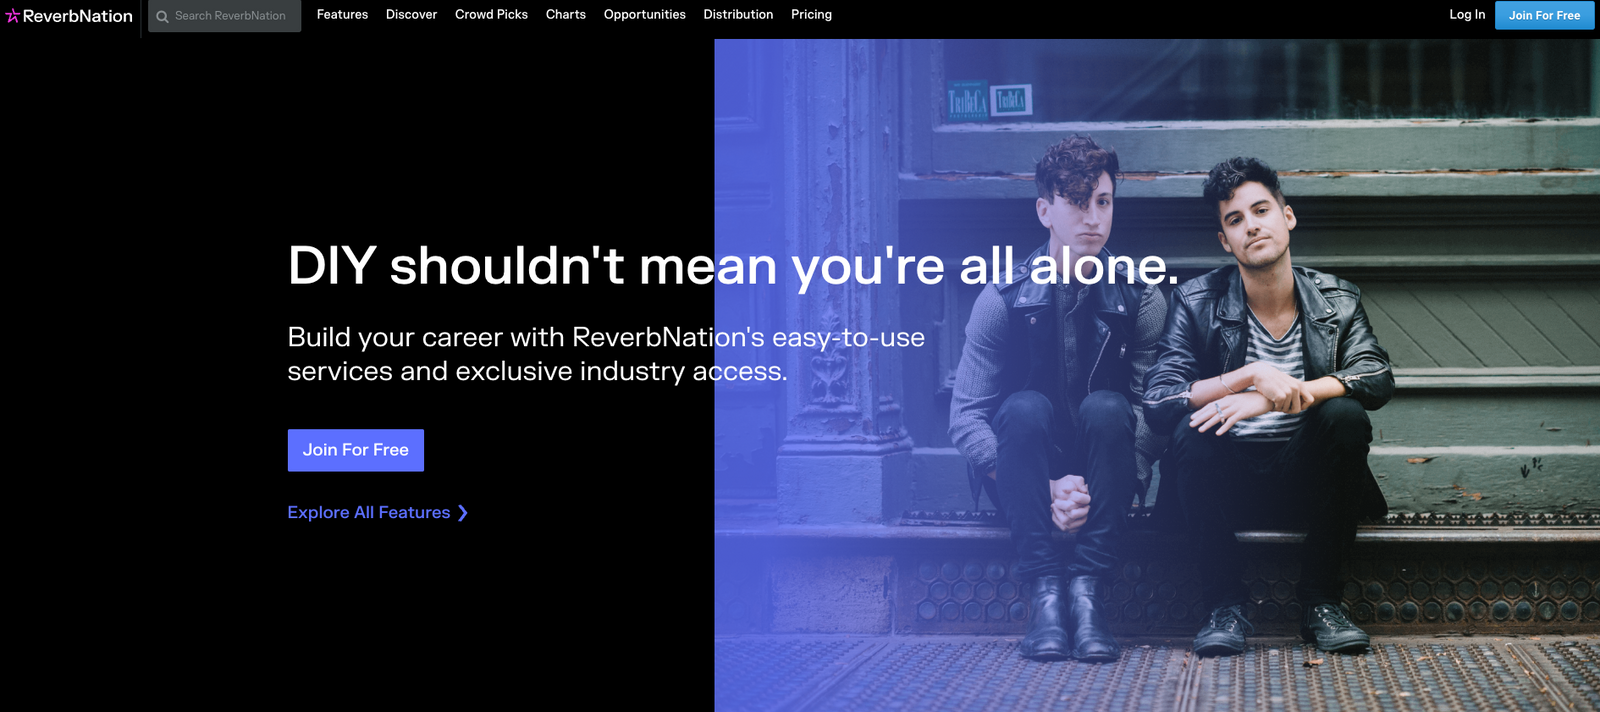This screenshot has height=712, width=1600.
Task: Click the hero Join For Free button
Action: (x=356, y=450)
